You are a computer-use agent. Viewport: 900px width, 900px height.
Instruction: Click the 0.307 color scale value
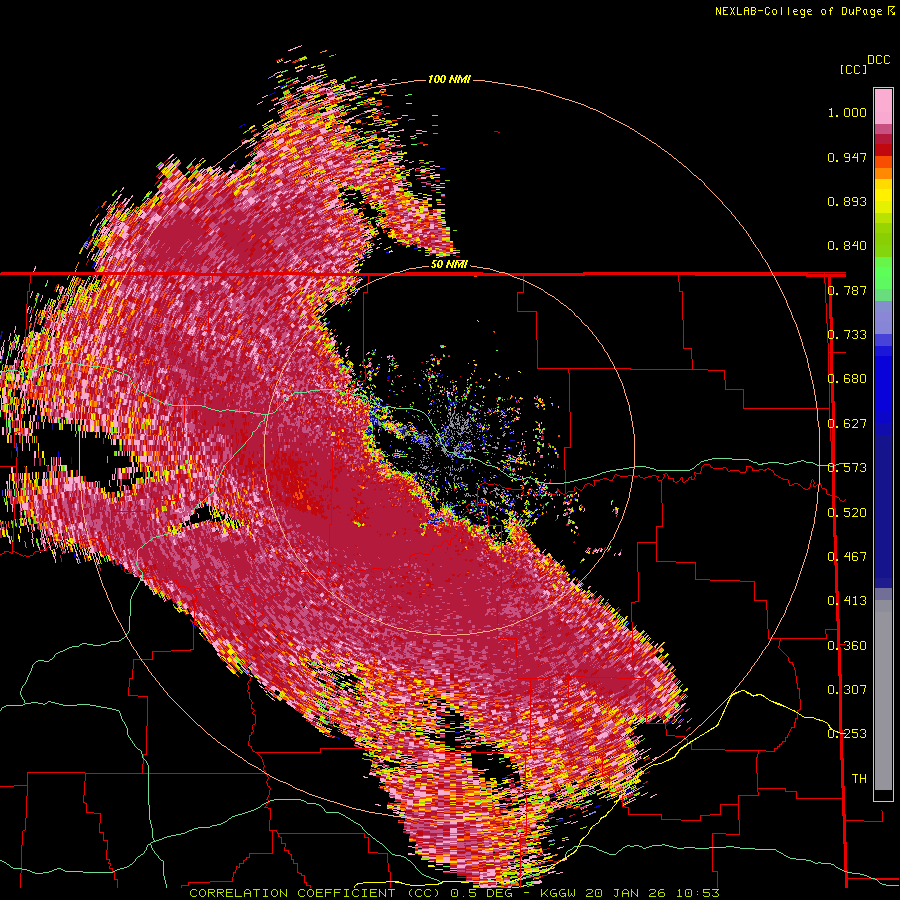(847, 690)
